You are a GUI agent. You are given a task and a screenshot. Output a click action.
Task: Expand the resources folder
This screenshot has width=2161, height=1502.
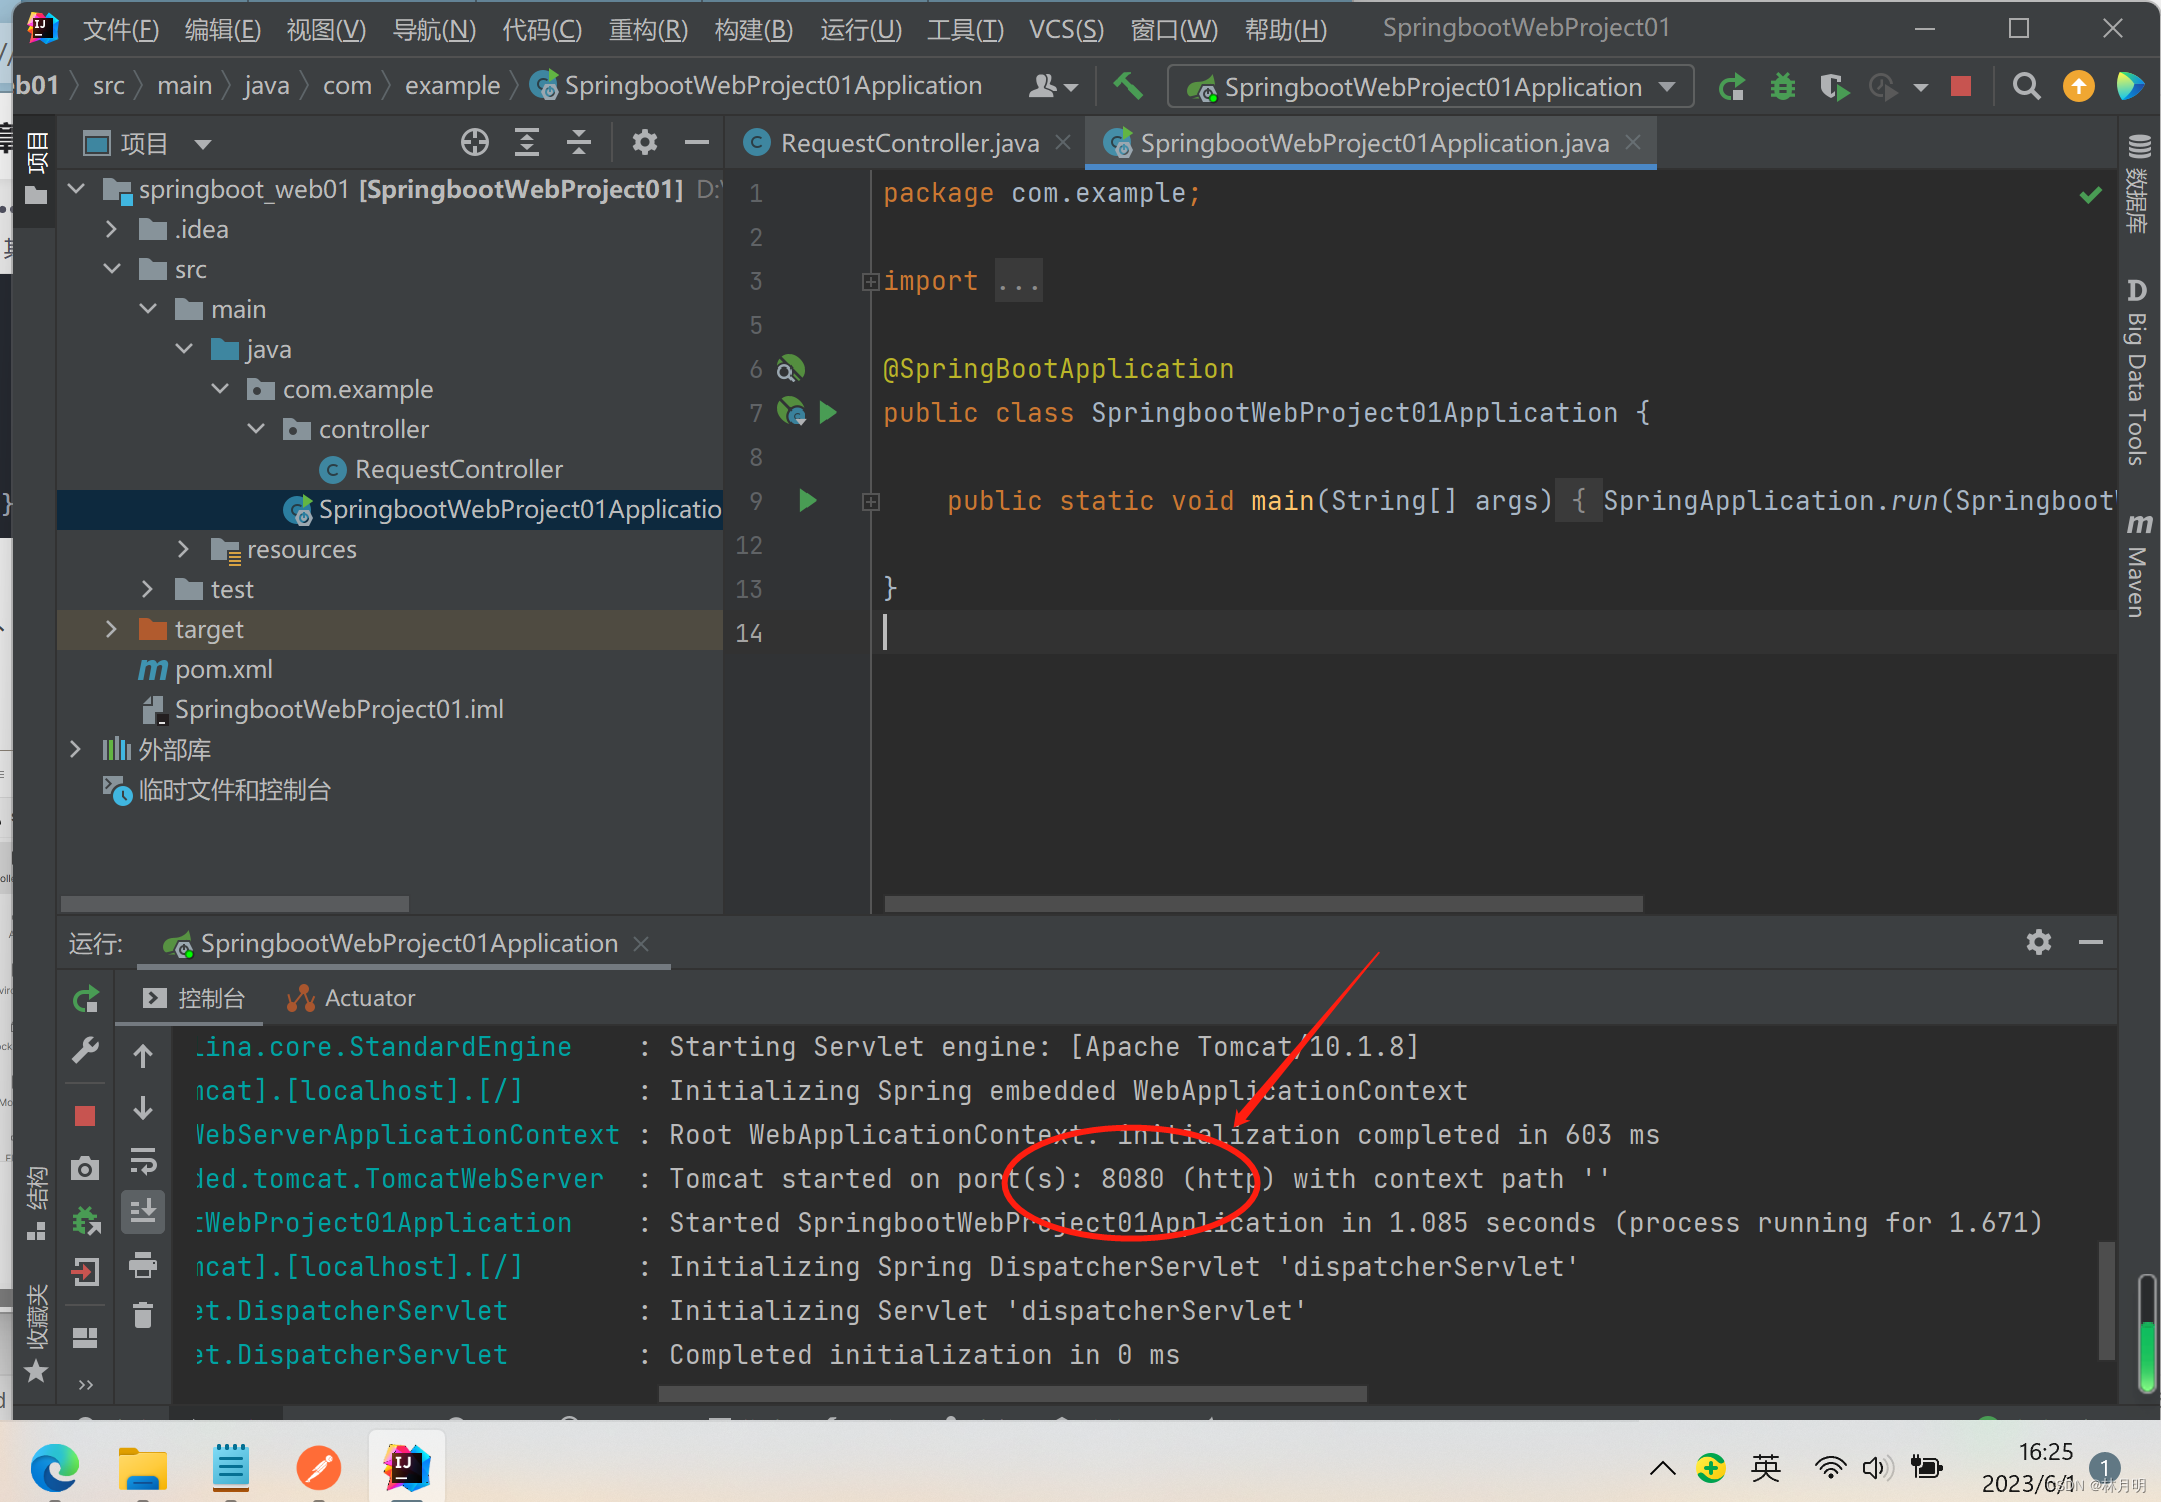[x=183, y=549]
